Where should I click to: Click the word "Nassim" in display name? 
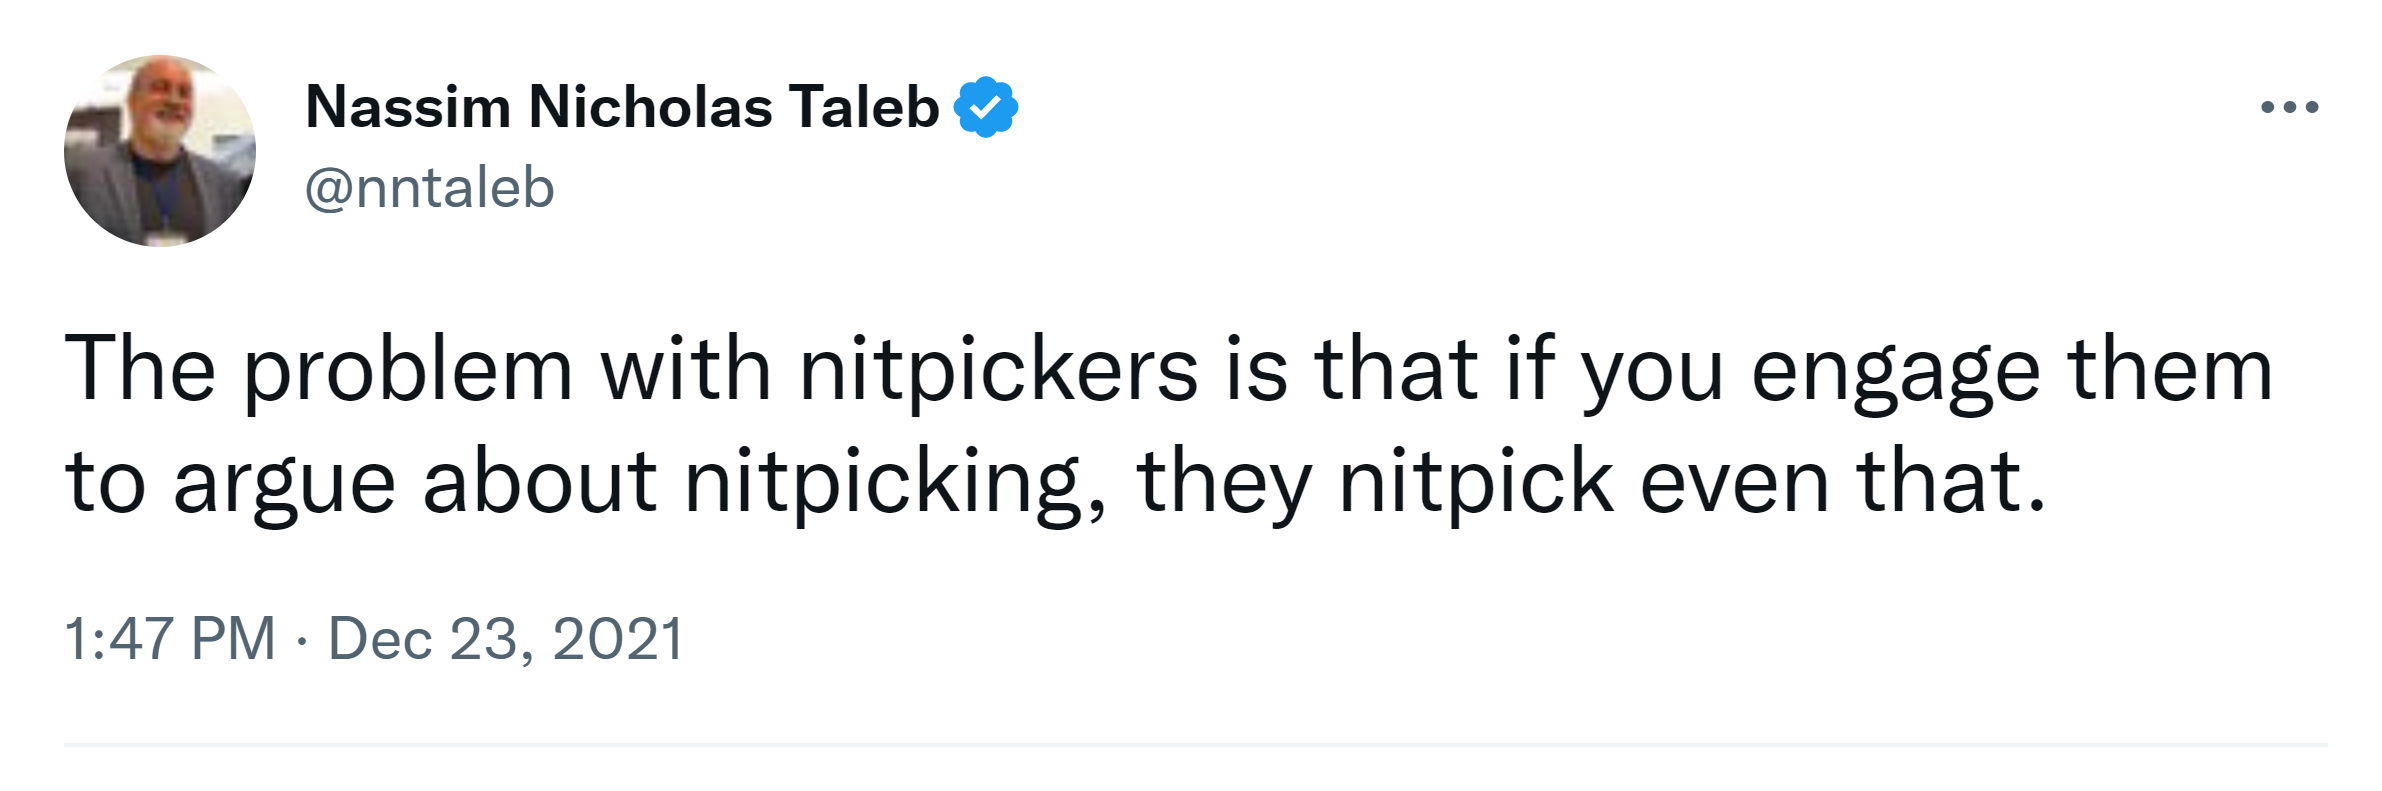[x=407, y=107]
